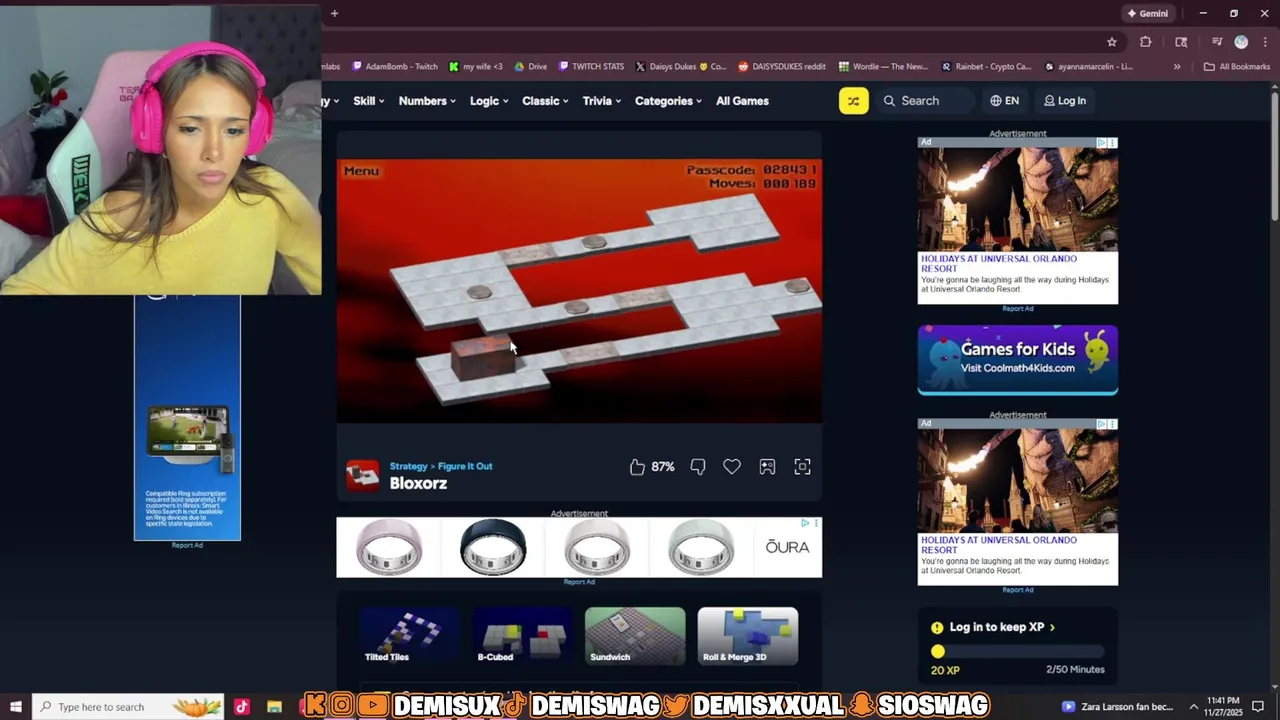Open the TikTok app in the taskbar
Viewport: 1280px width, 720px height.
[242, 707]
